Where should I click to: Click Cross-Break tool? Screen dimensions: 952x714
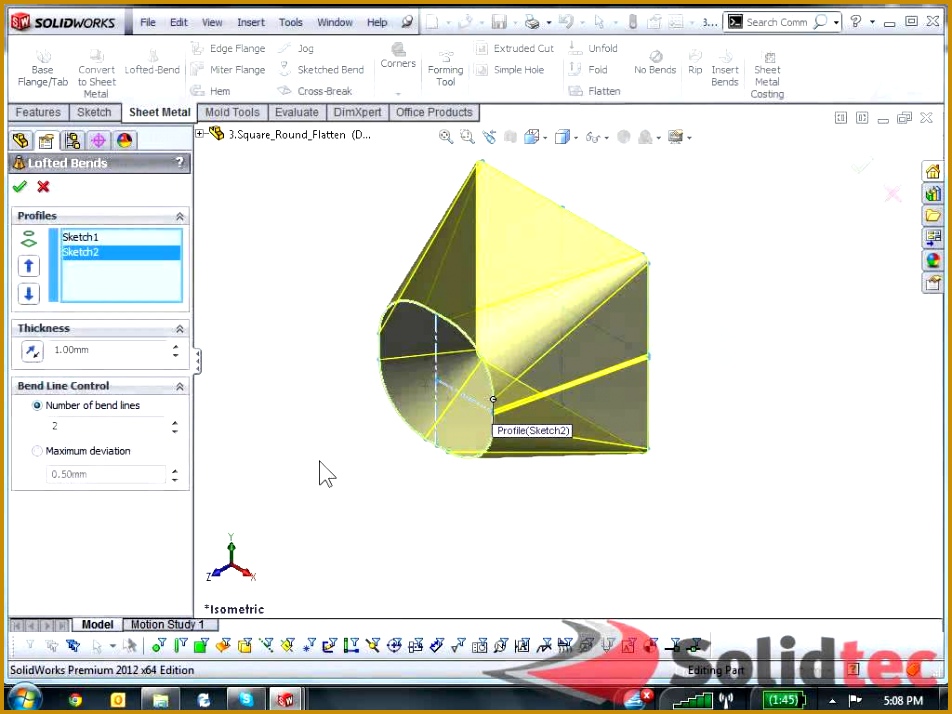315,91
